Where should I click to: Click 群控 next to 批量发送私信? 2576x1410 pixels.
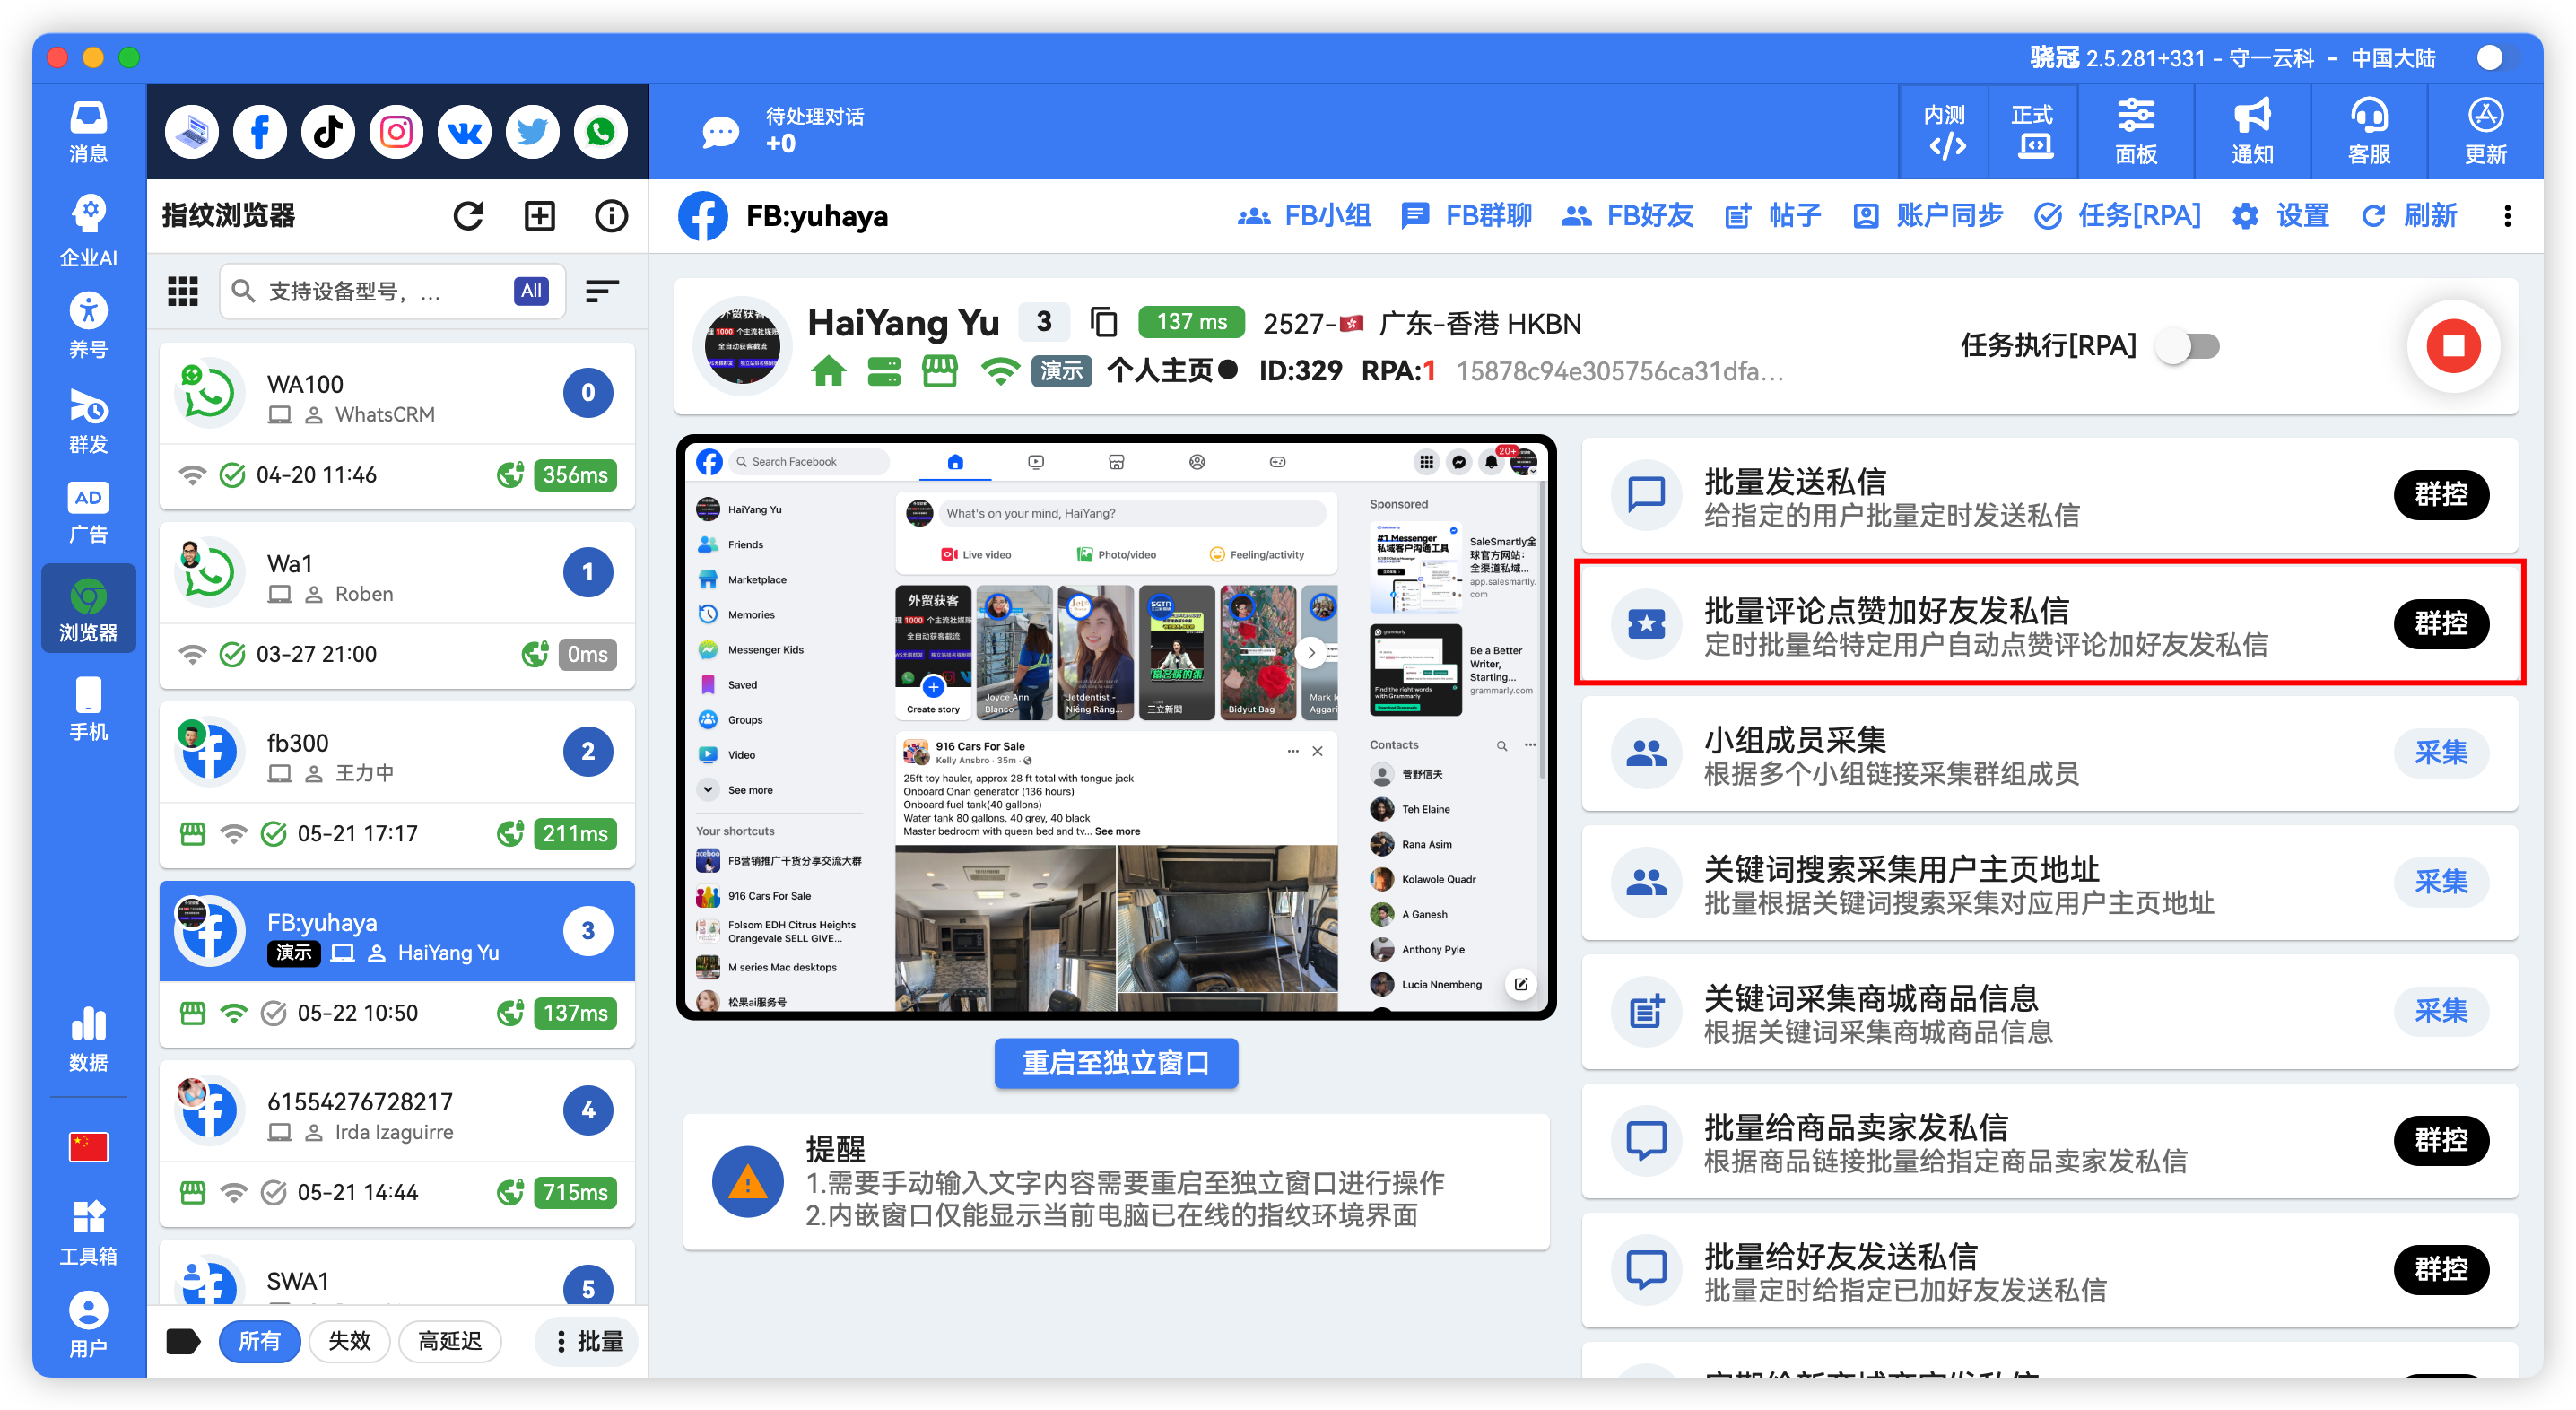pos(2442,494)
